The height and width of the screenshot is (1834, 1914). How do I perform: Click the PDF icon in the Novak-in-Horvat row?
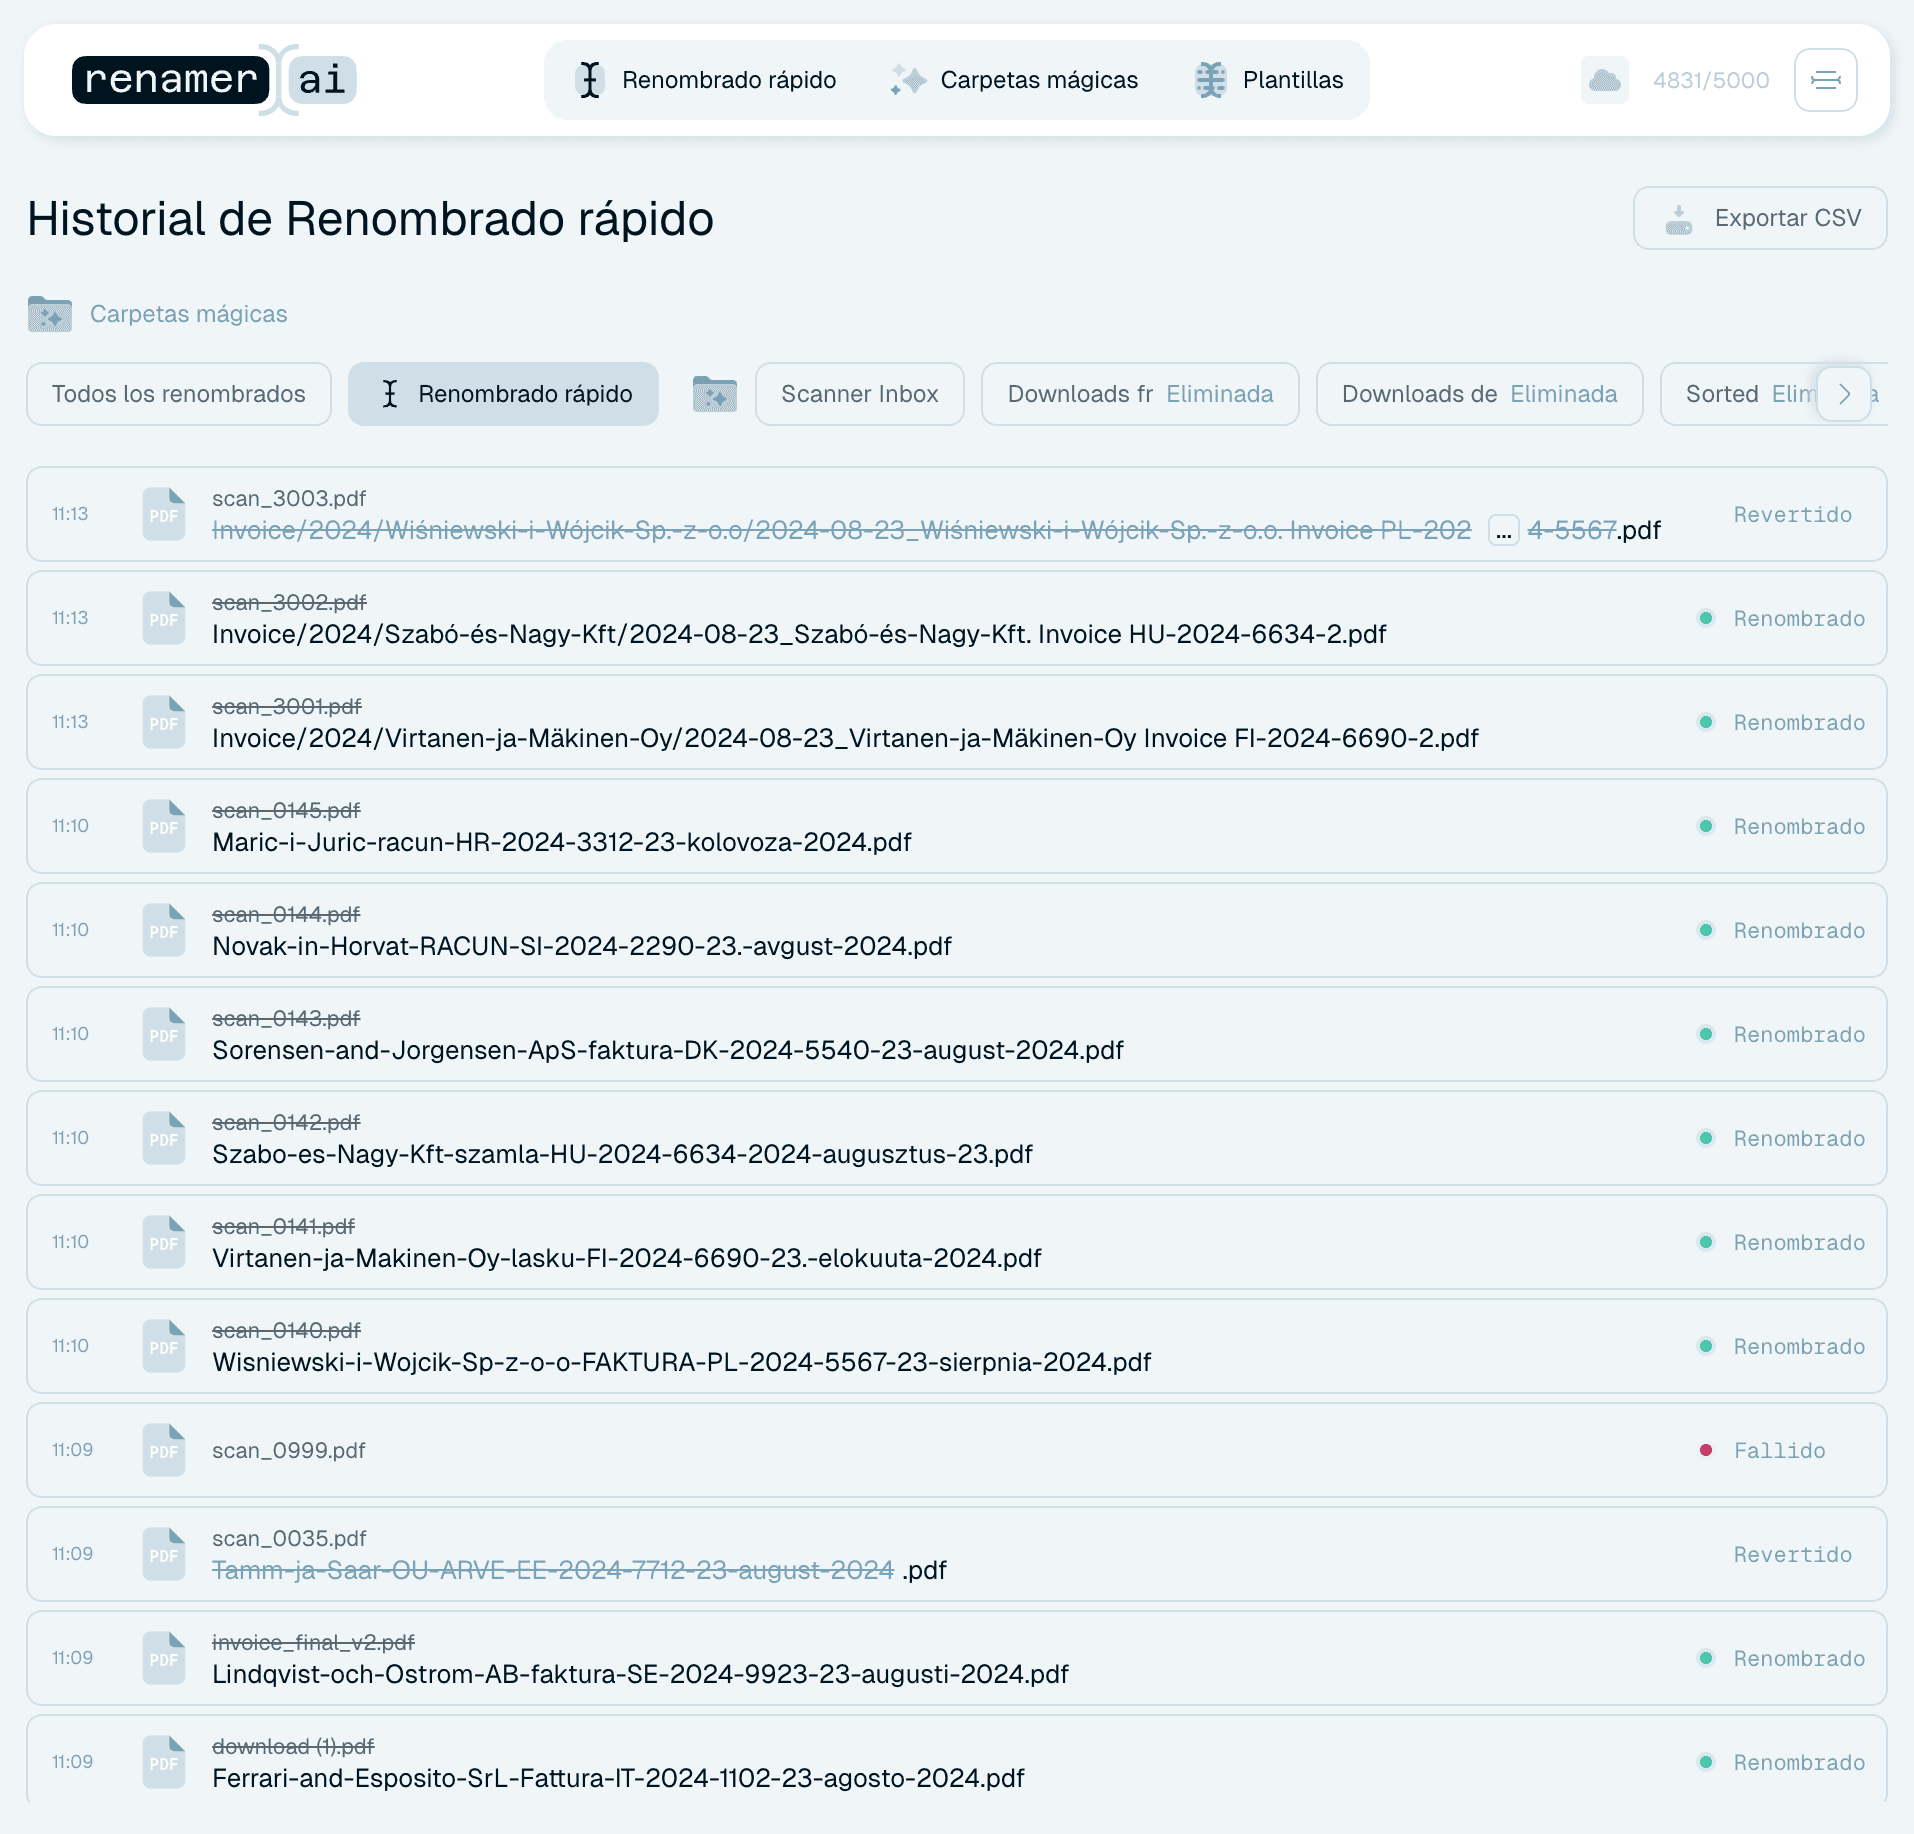(x=164, y=930)
